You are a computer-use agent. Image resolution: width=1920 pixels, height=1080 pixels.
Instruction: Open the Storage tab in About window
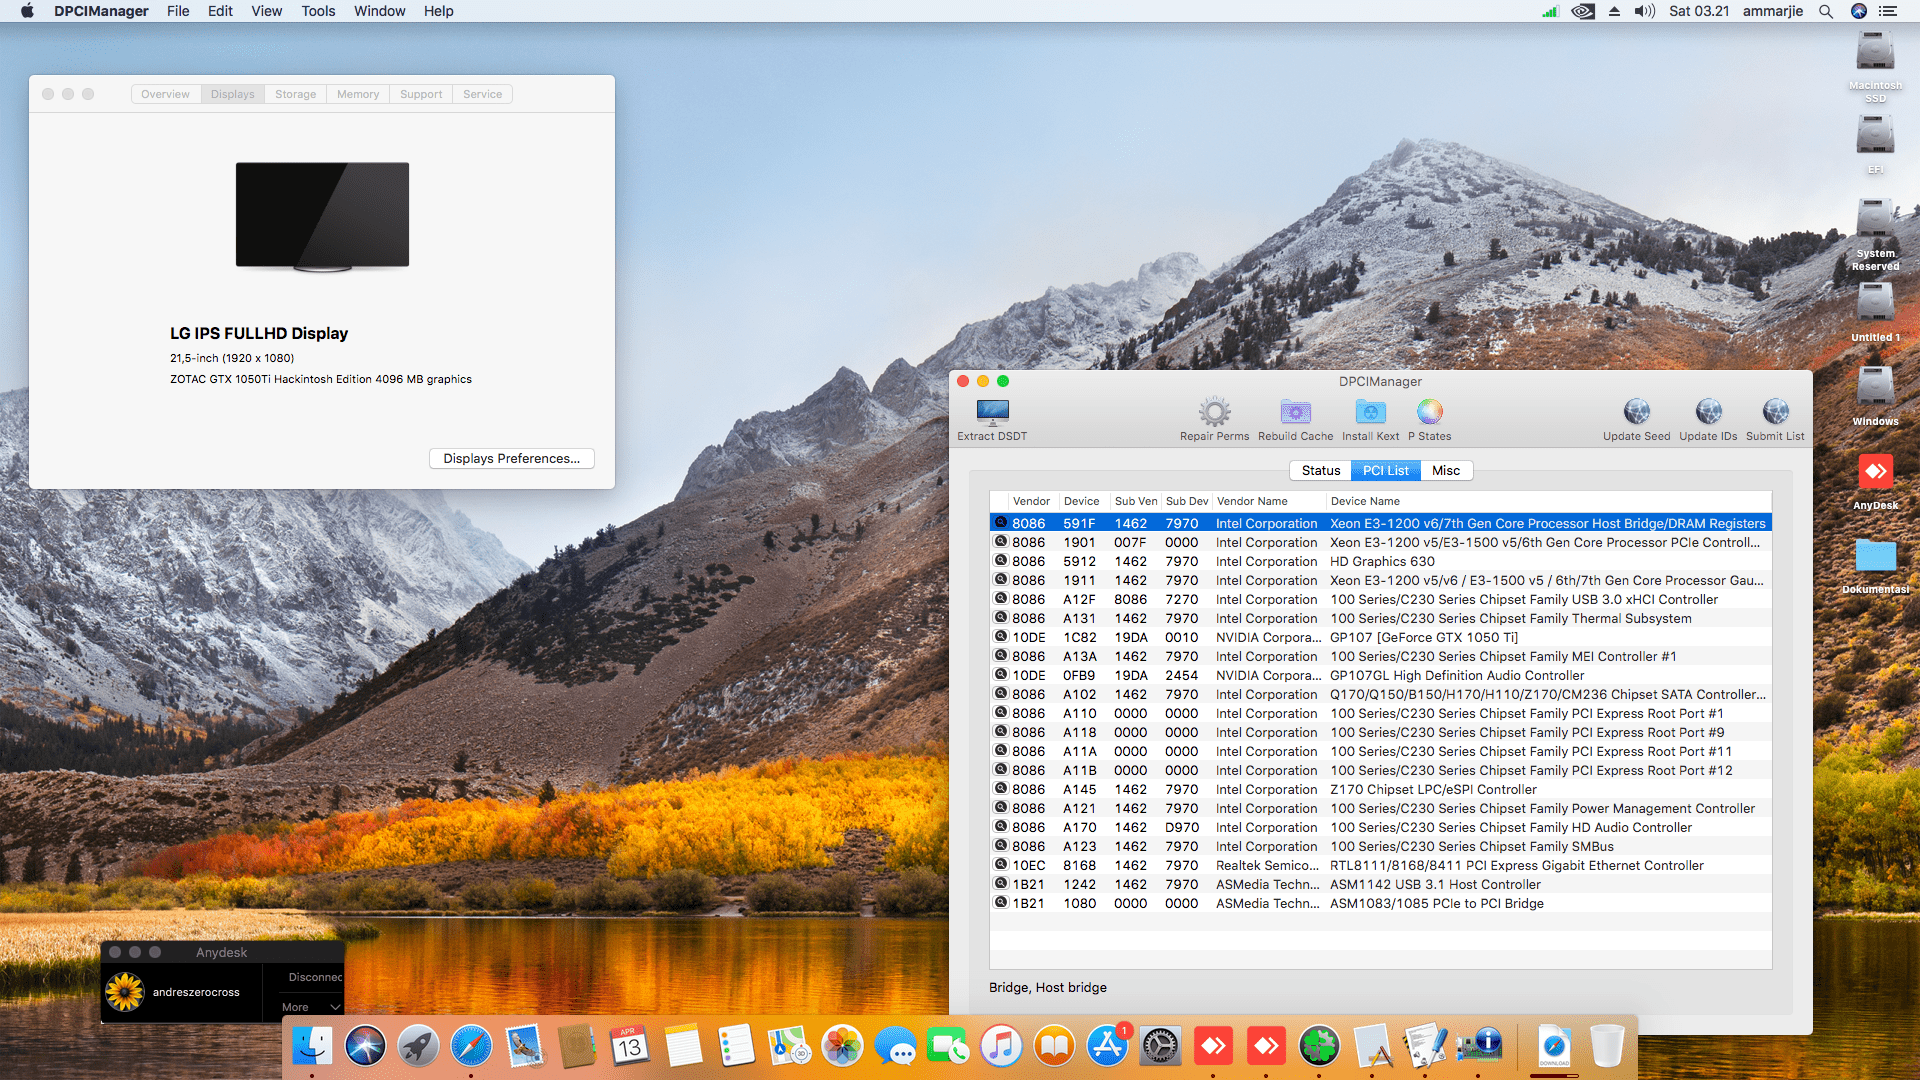click(295, 94)
